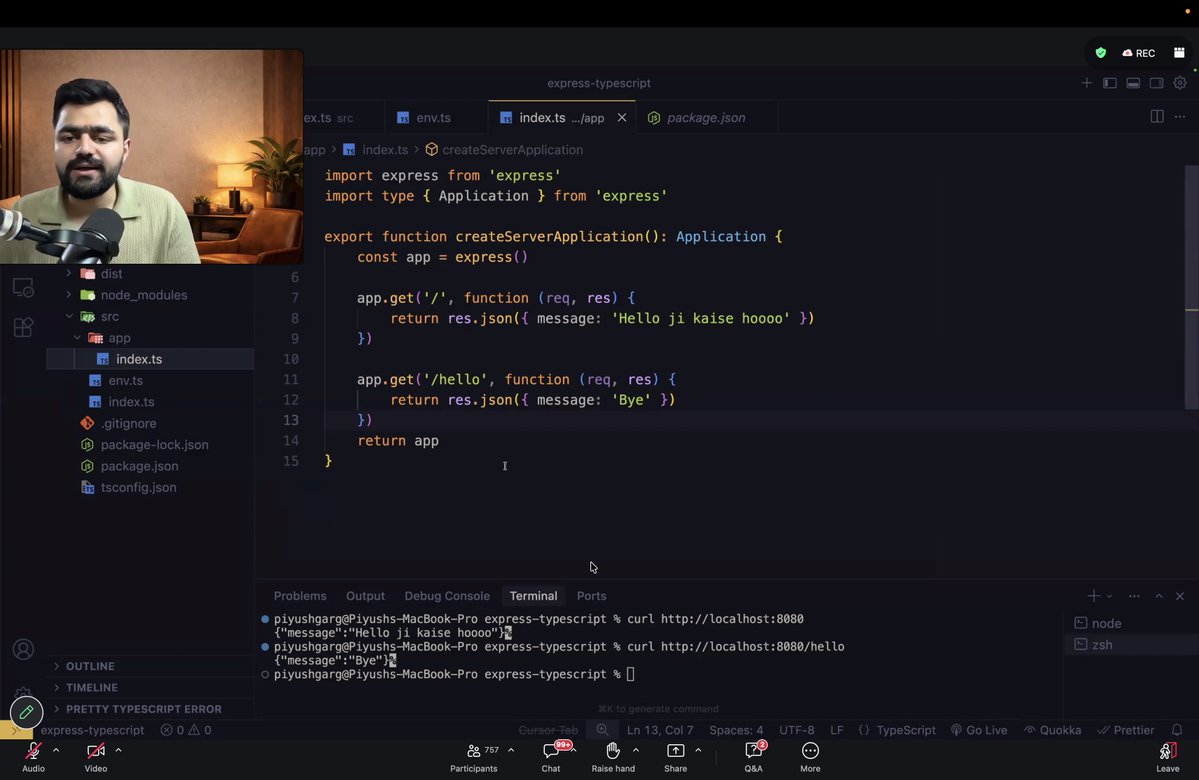
Task: Leave the Zoom meeting
Action: (x=1167, y=756)
